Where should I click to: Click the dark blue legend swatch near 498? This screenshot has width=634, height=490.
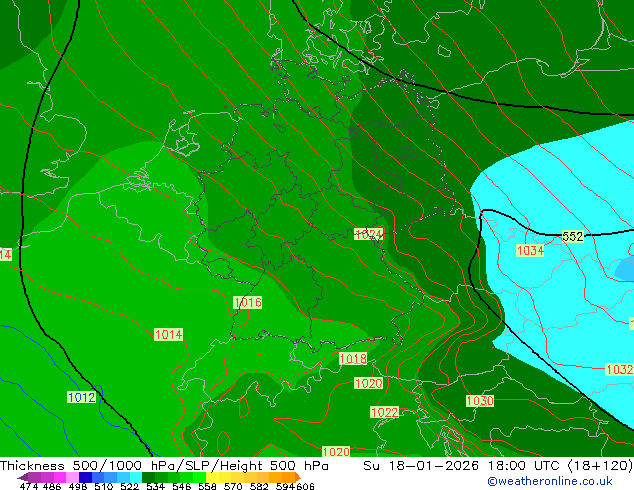tap(85, 477)
